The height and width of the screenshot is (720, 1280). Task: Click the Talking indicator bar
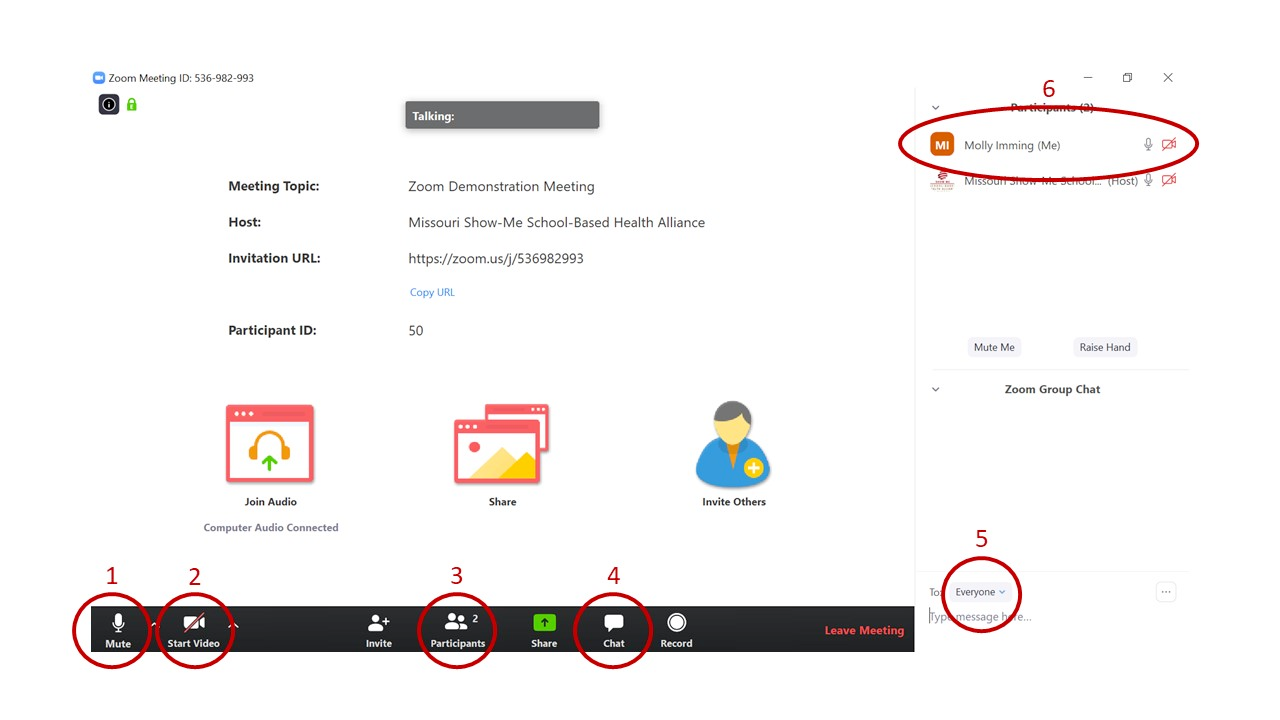(502, 115)
